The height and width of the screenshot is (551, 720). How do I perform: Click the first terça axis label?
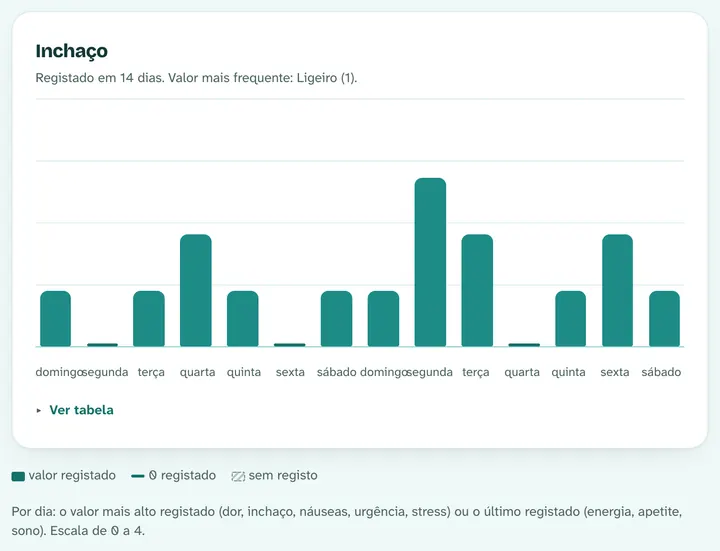click(151, 372)
